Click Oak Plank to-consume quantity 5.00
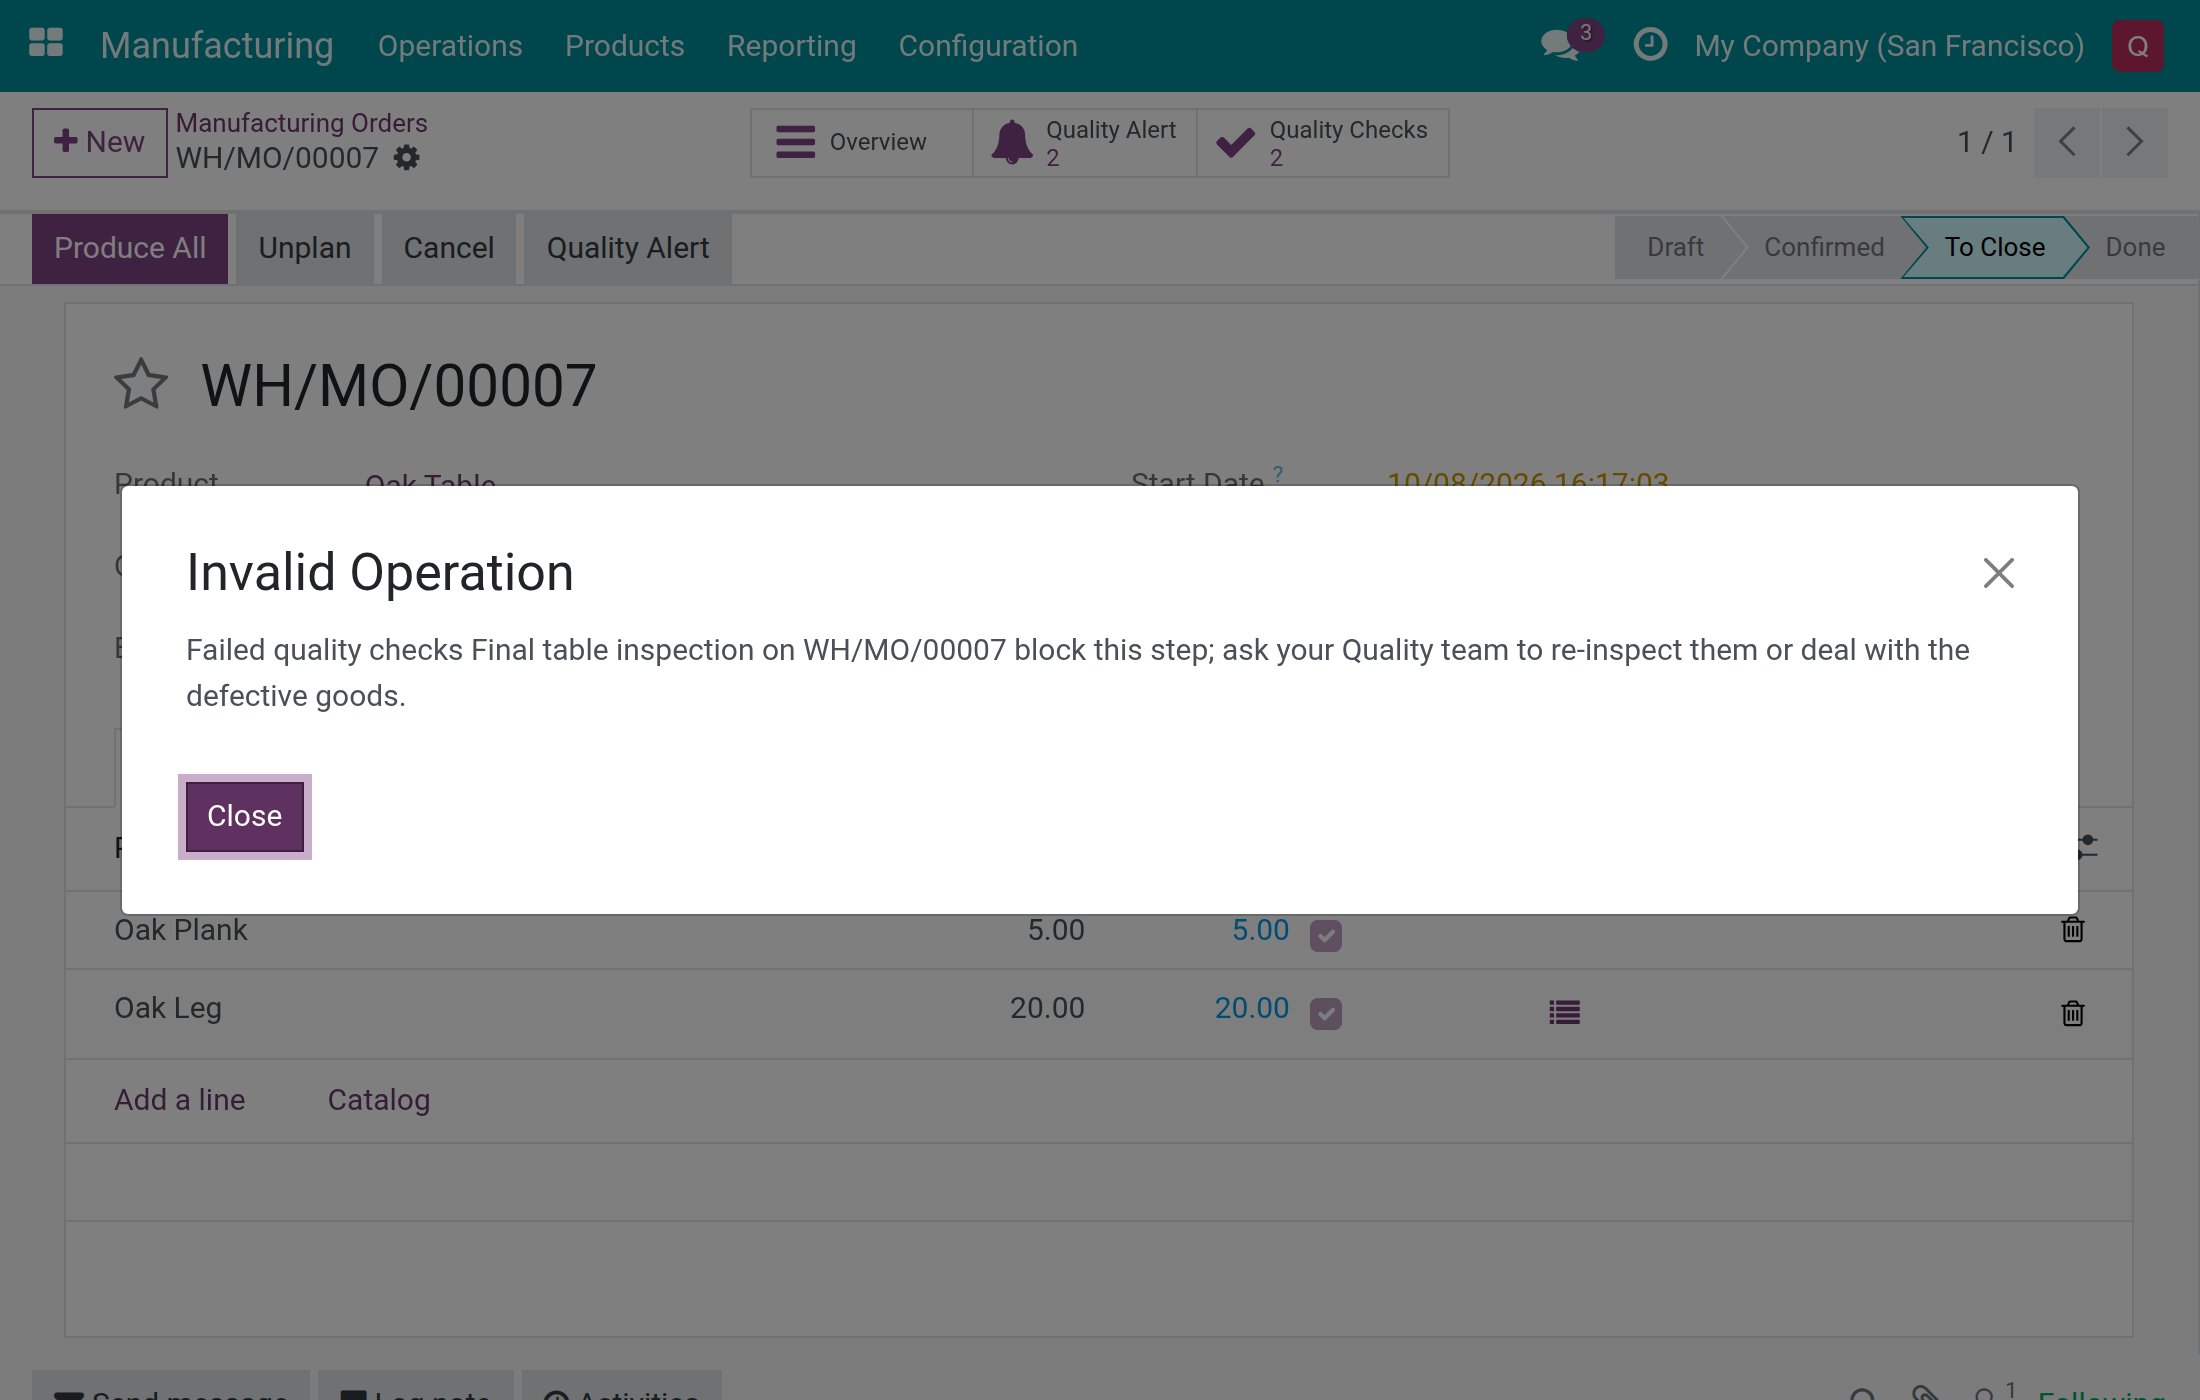 coord(1056,930)
